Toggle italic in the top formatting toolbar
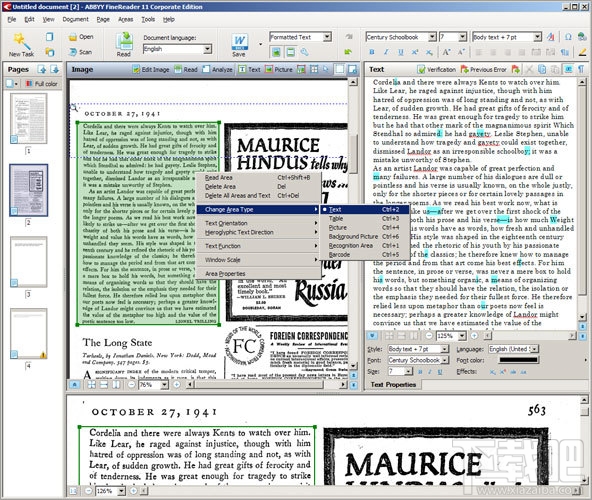 386,52
